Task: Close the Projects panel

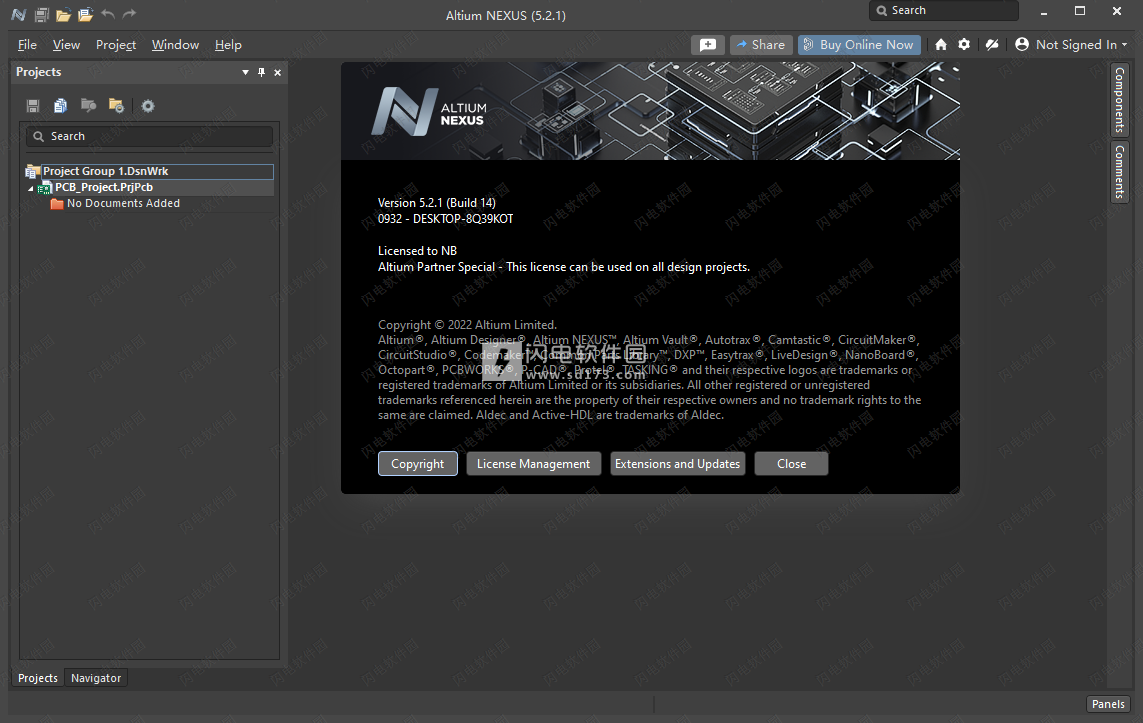Action: [278, 72]
